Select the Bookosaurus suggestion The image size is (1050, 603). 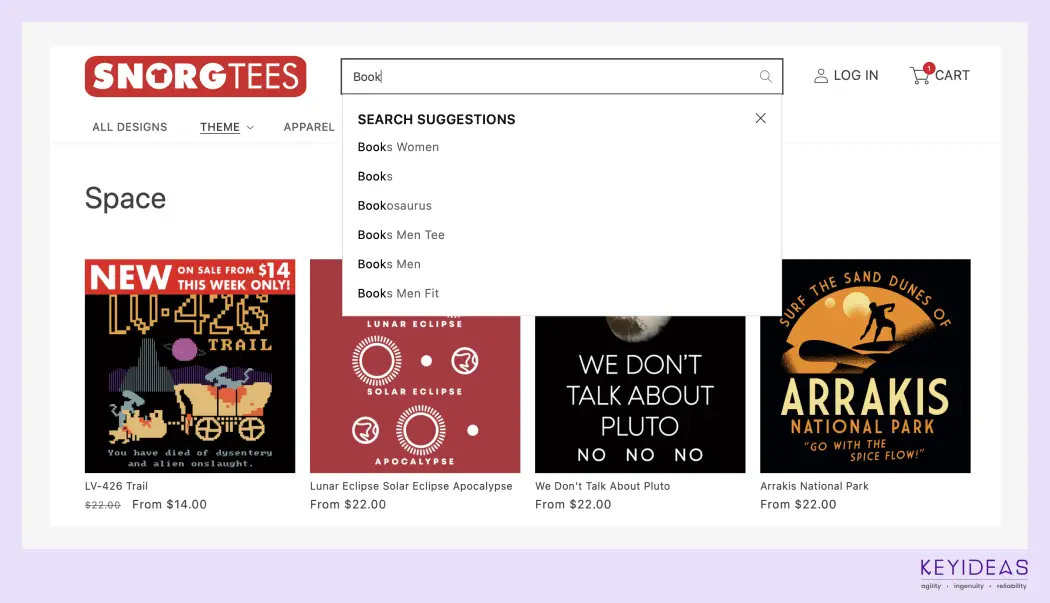tap(394, 206)
